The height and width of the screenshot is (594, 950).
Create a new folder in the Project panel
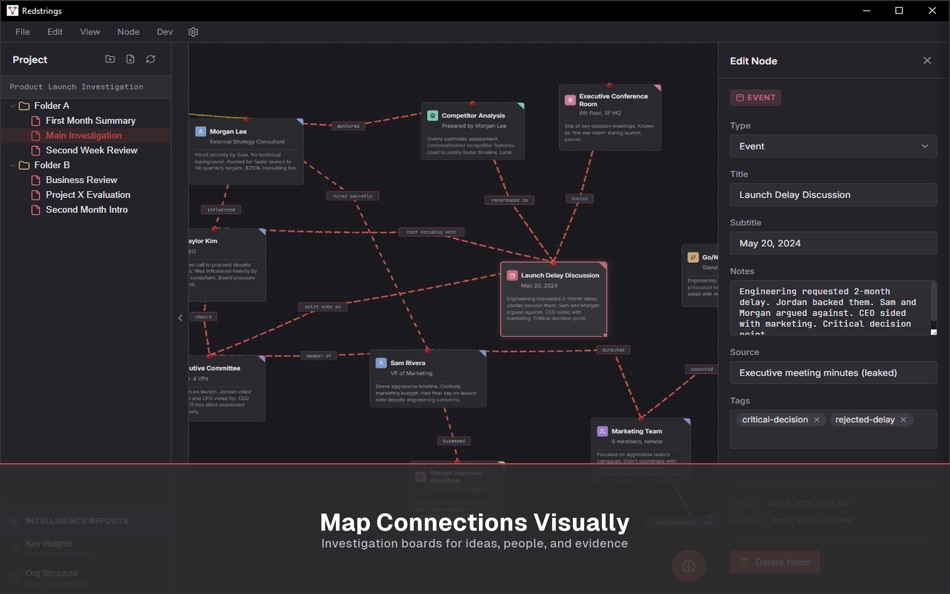pos(110,59)
